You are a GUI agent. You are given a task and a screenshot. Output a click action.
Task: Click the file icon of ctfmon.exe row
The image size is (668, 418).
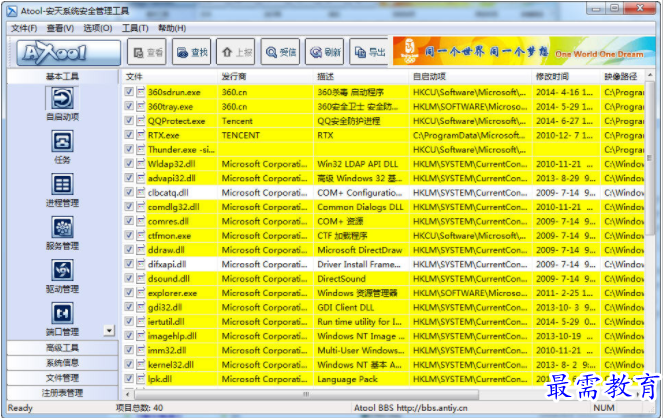[141, 235]
